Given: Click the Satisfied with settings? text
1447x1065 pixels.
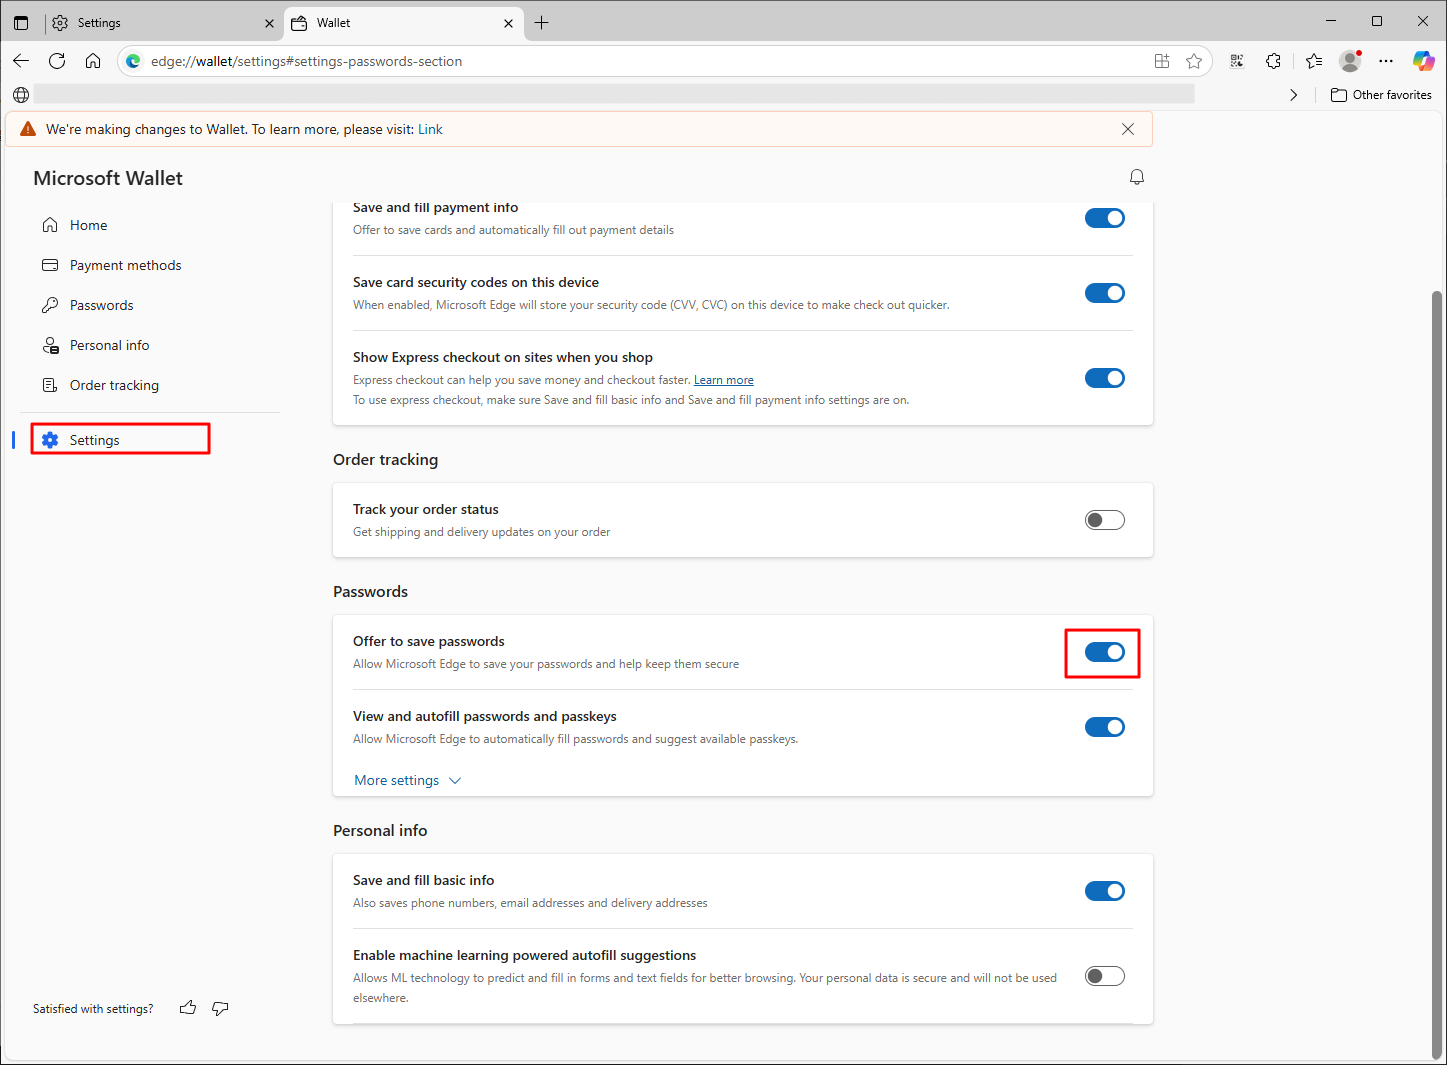Looking at the screenshot, I should click(93, 1009).
